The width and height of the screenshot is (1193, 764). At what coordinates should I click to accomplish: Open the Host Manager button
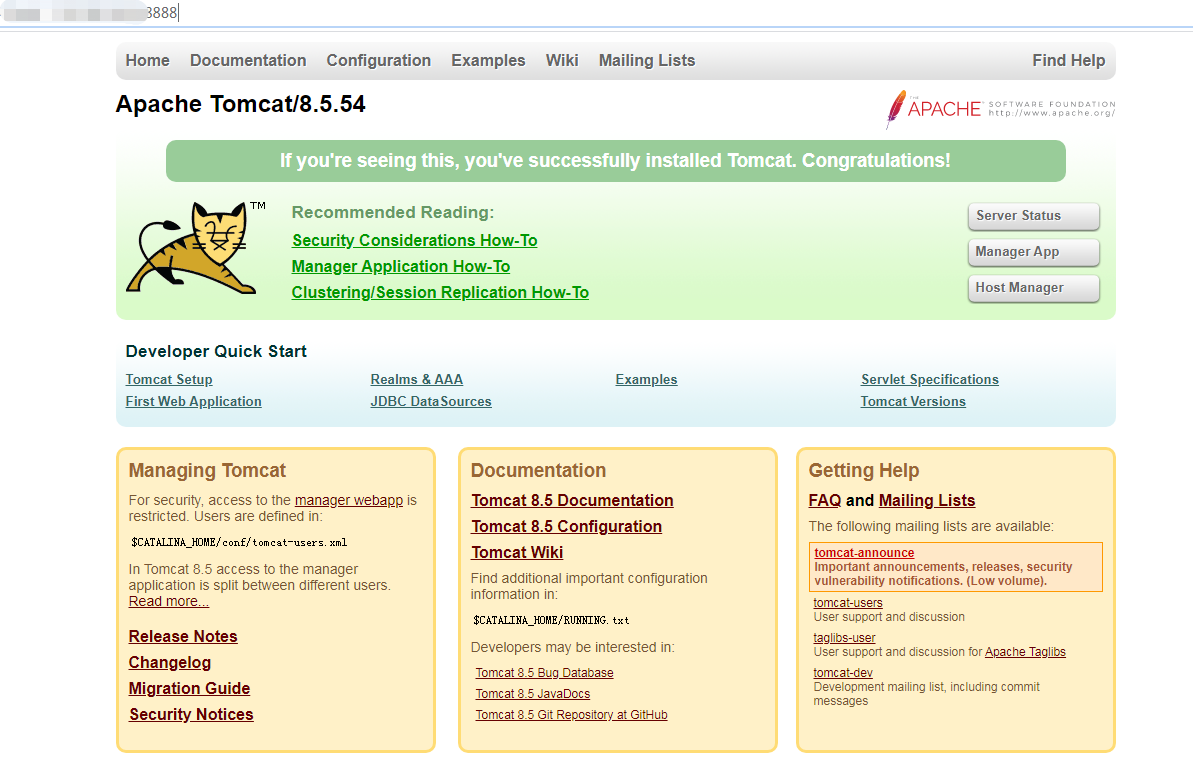click(1033, 288)
